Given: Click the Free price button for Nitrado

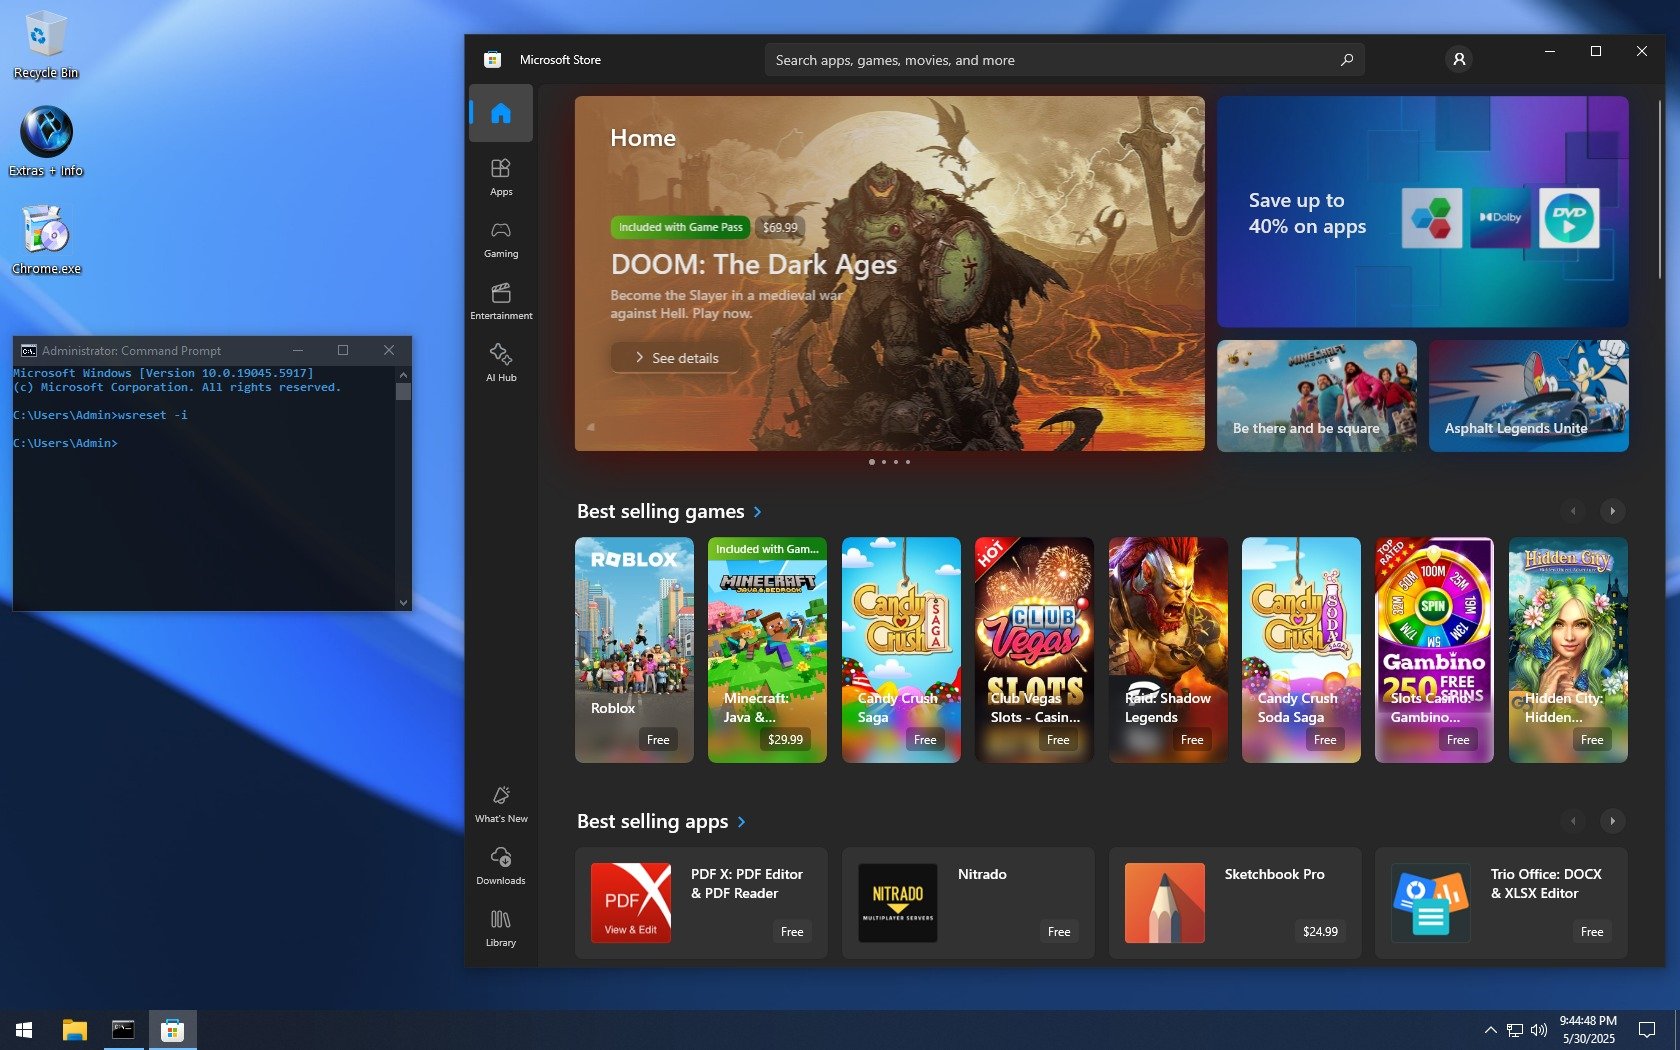Looking at the screenshot, I should coord(1059,931).
